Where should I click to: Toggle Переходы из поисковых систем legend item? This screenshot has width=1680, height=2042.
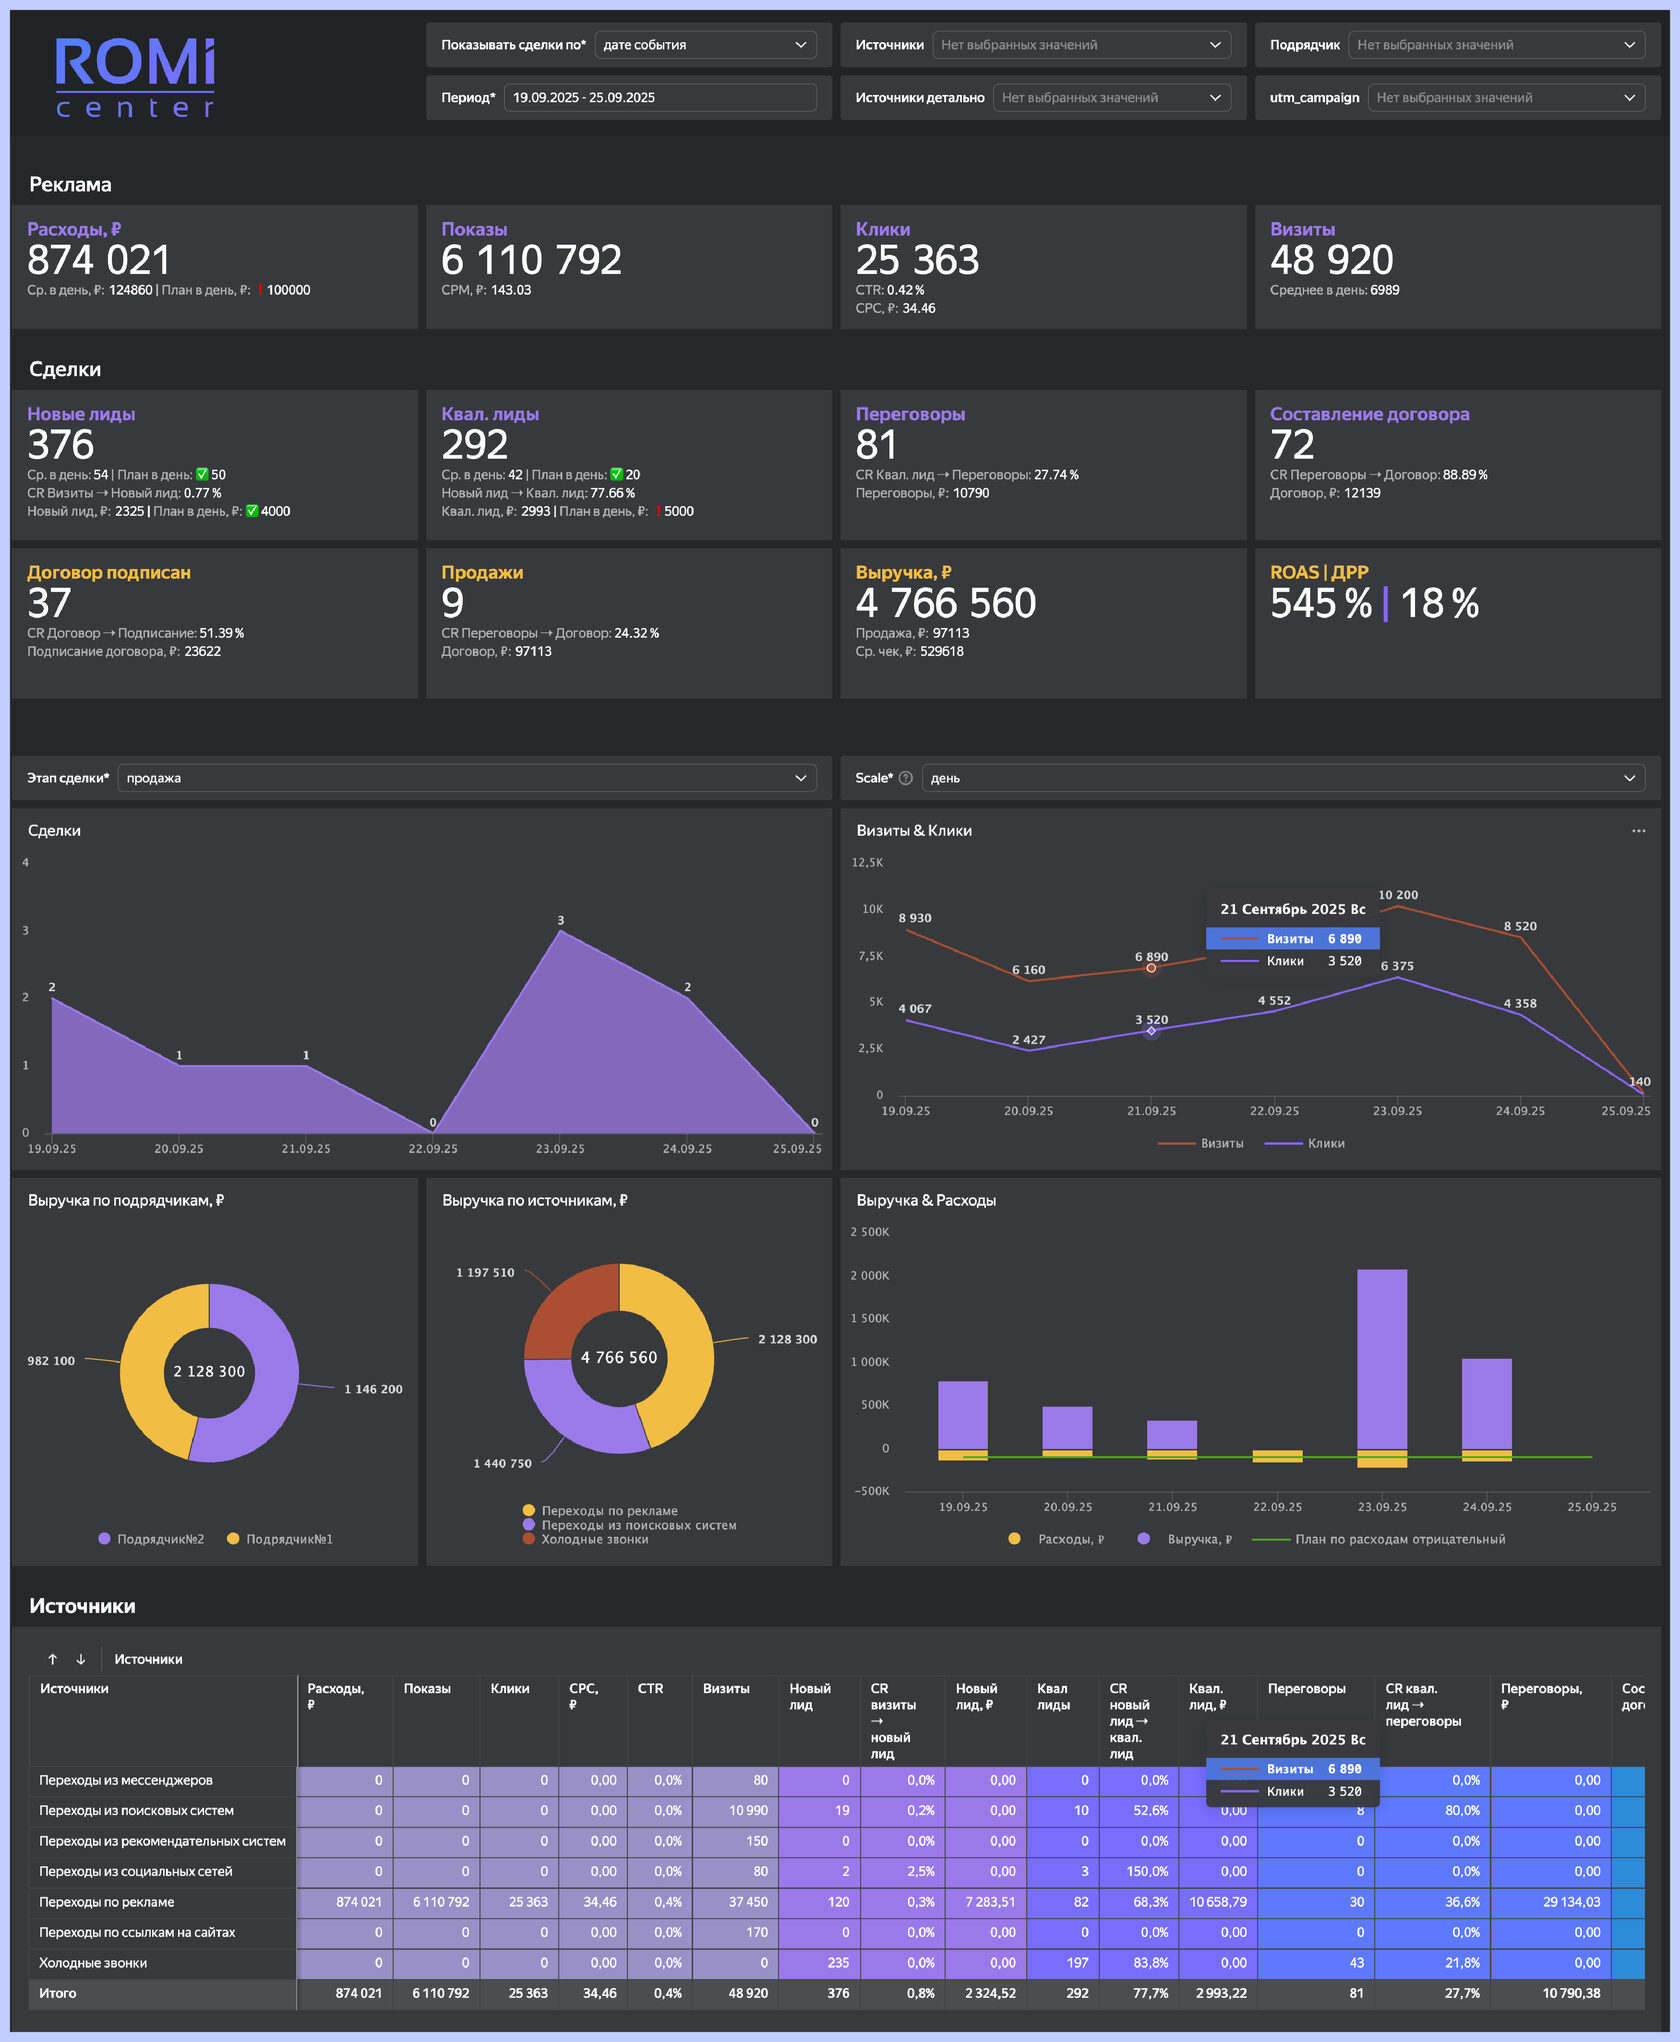point(630,1525)
